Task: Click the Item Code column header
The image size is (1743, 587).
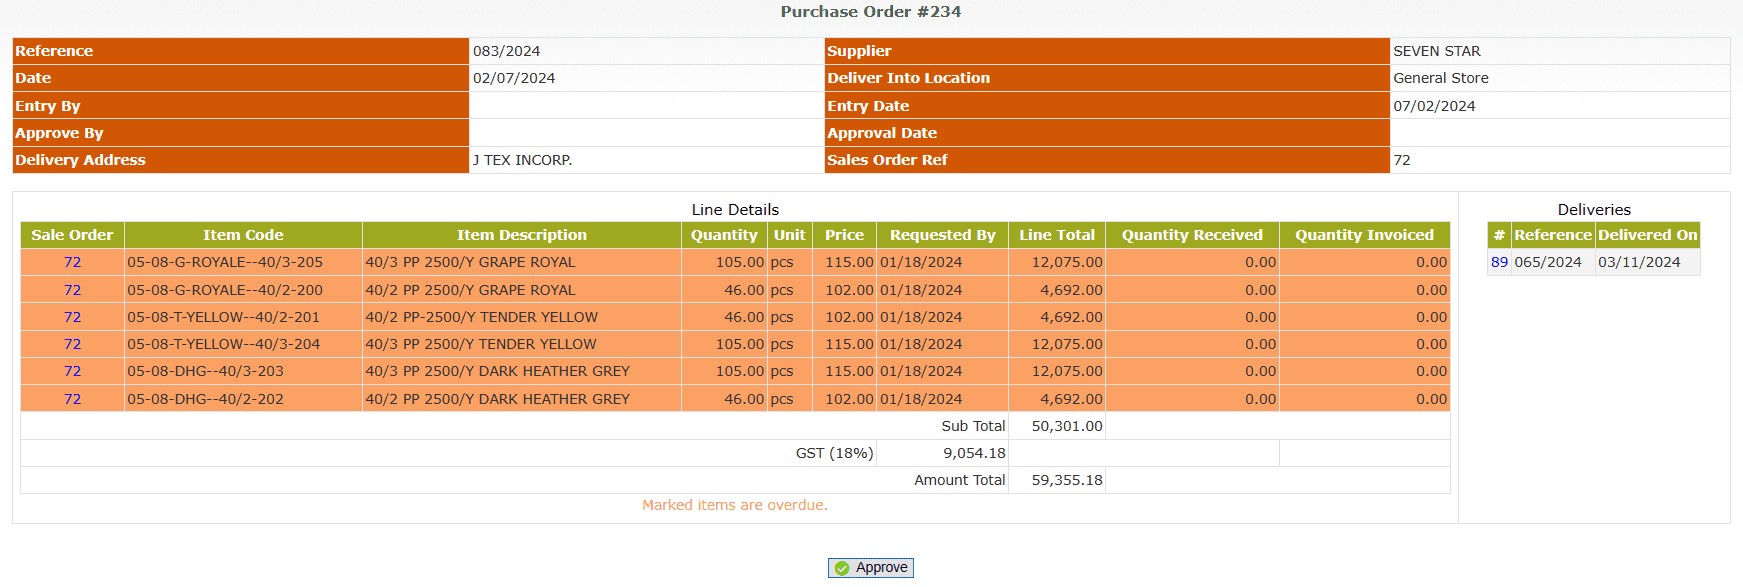Action: coord(243,235)
